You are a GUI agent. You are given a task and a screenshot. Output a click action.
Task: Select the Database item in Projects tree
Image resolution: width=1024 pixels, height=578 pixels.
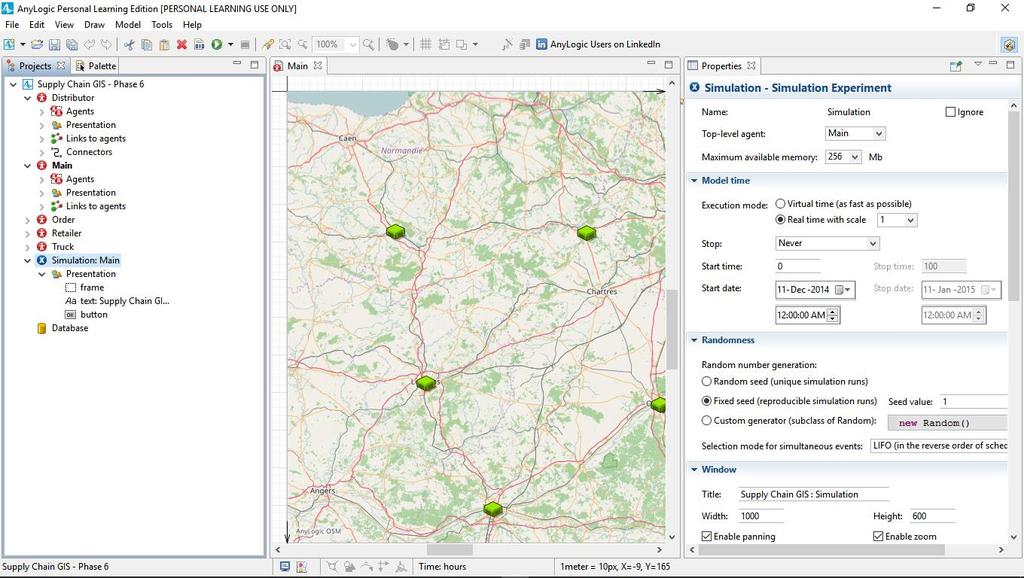(69, 329)
